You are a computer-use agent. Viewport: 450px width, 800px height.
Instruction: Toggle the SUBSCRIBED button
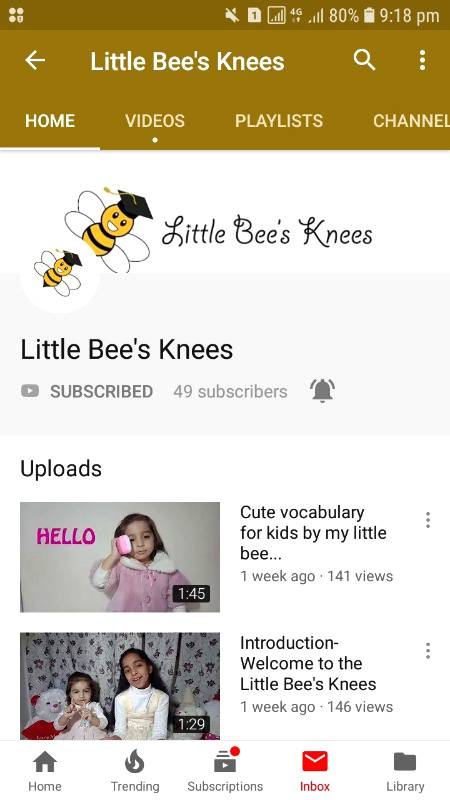pos(87,391)
